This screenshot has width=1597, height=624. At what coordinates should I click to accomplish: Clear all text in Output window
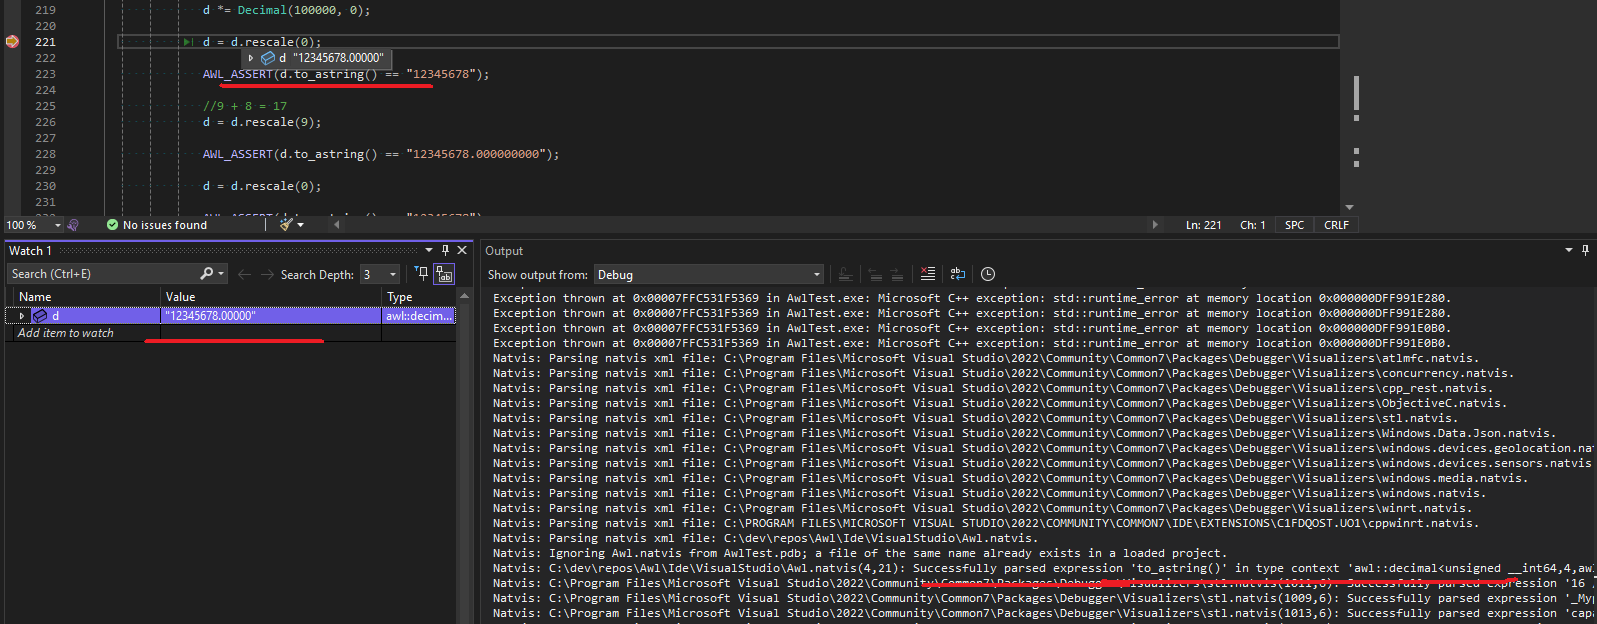point(928,274)
